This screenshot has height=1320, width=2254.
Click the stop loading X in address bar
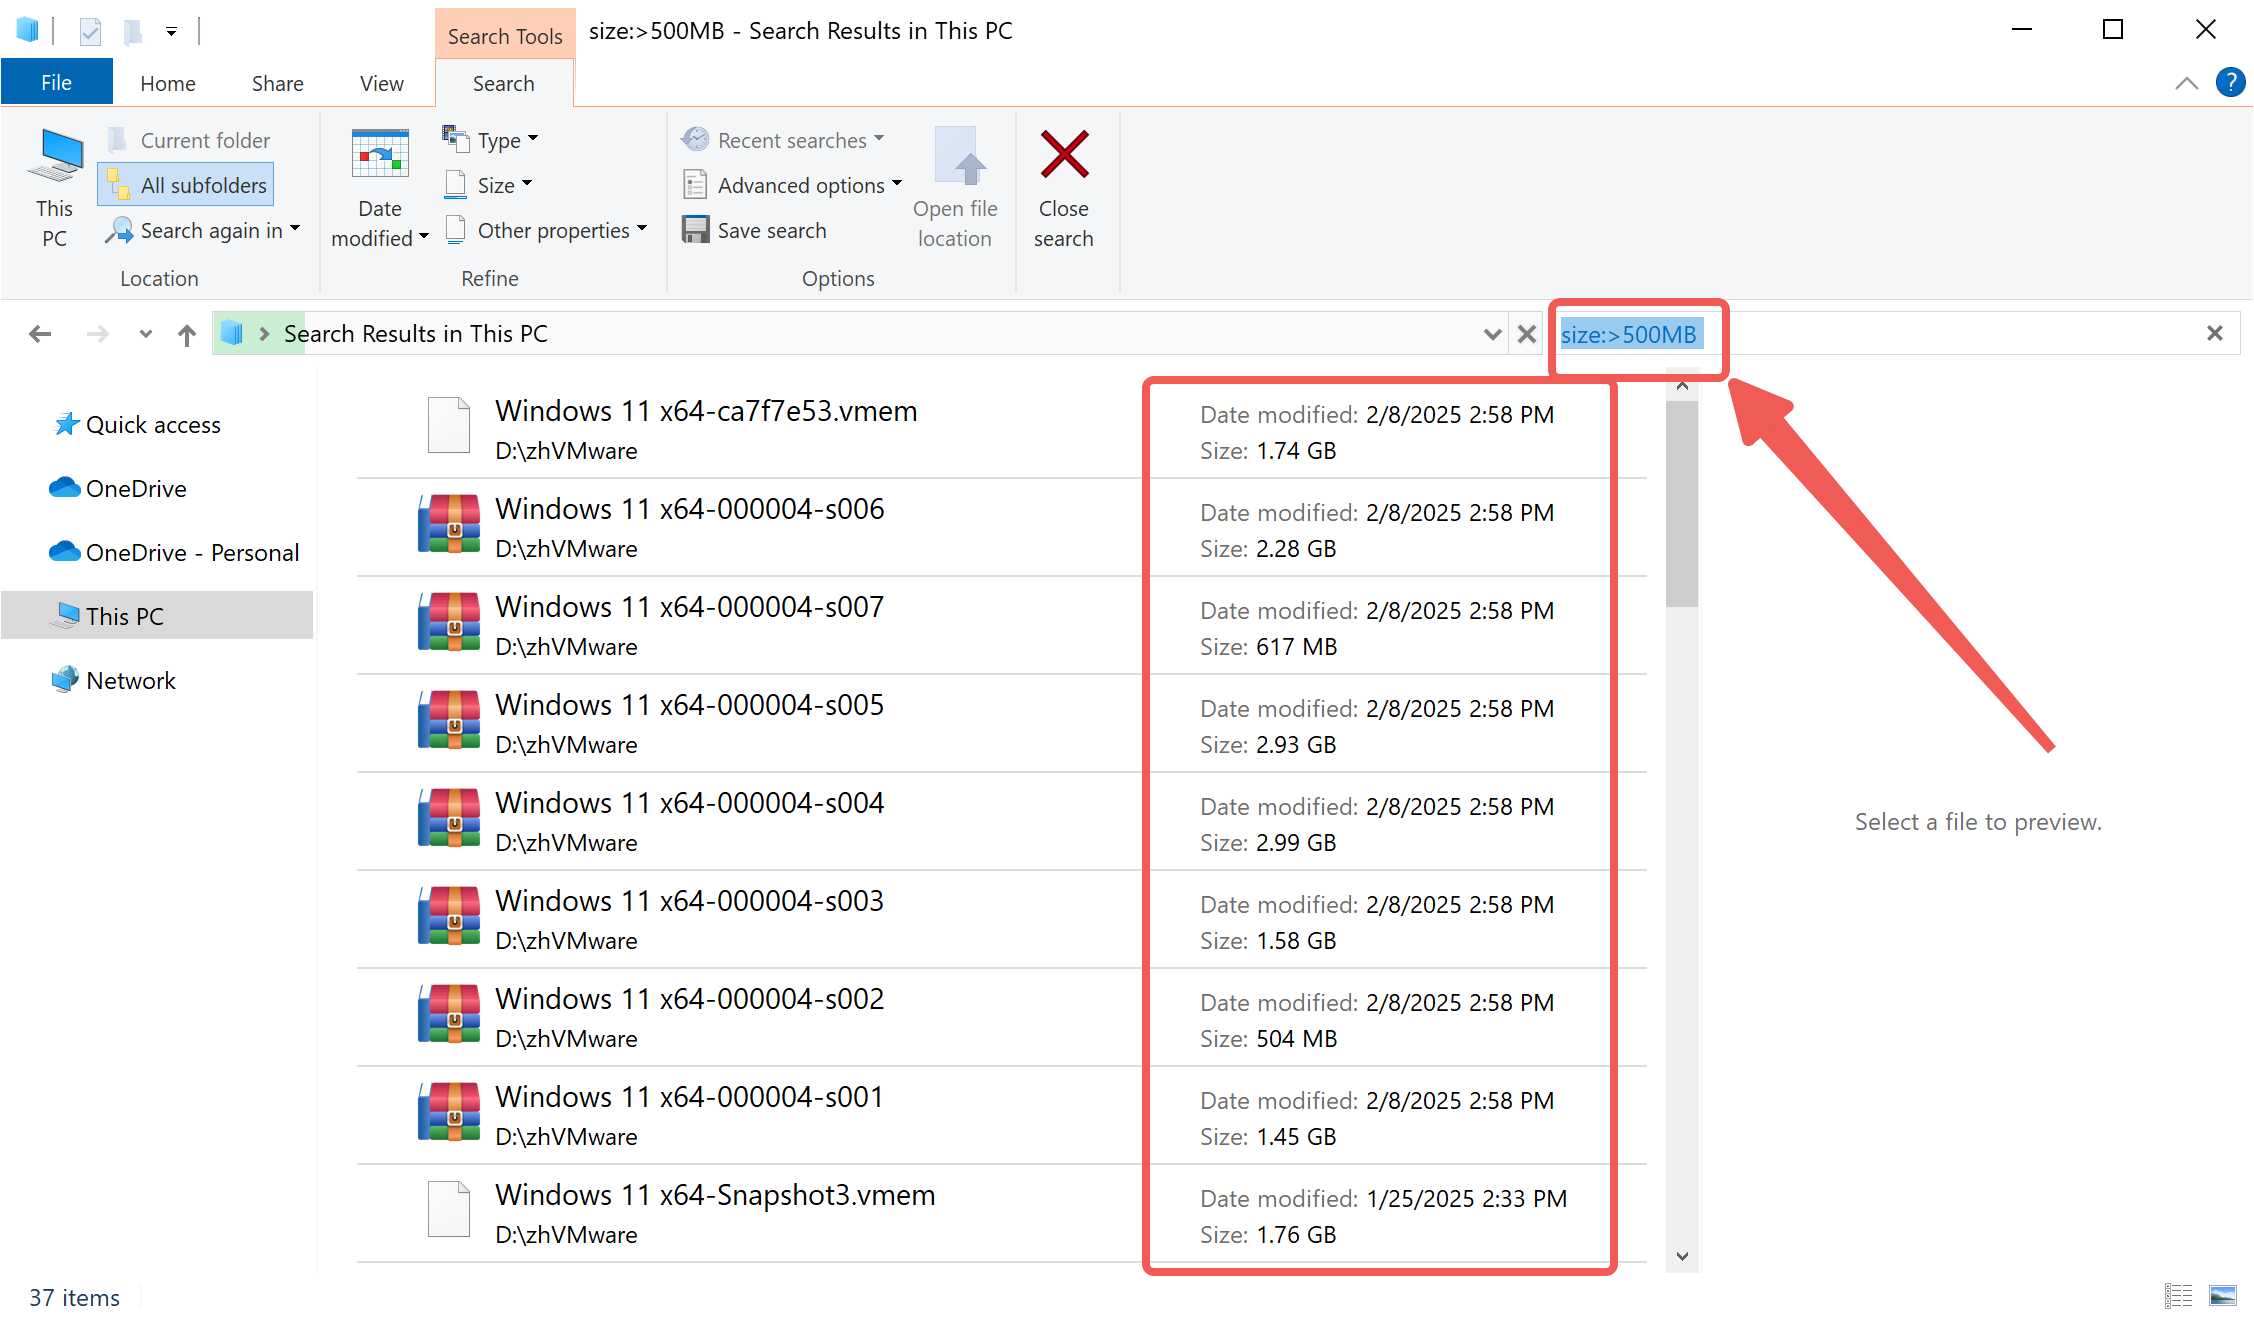pos(1526,334)
